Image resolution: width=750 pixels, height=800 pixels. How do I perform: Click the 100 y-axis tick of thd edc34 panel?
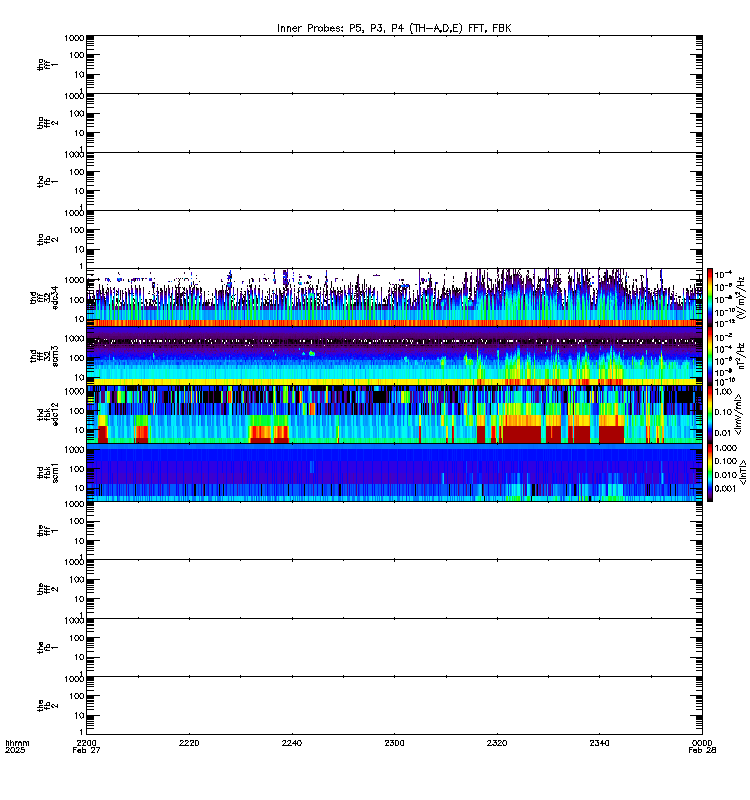coord(76,299)
